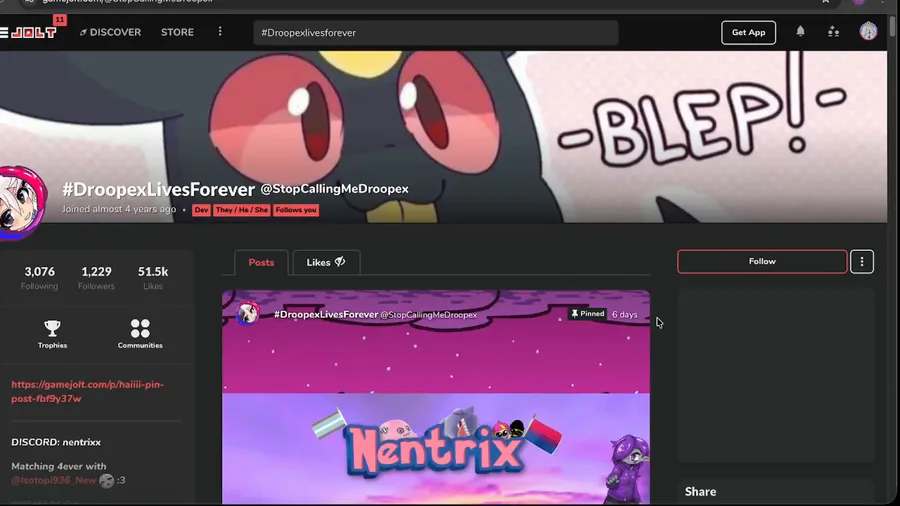Open the top navigation more-options dots

pos(220,32)
